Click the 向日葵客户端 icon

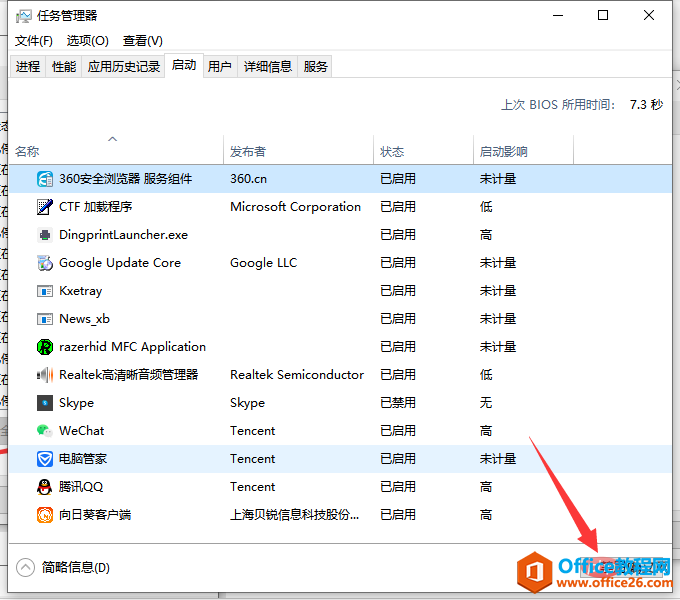[x=45, y=515]
